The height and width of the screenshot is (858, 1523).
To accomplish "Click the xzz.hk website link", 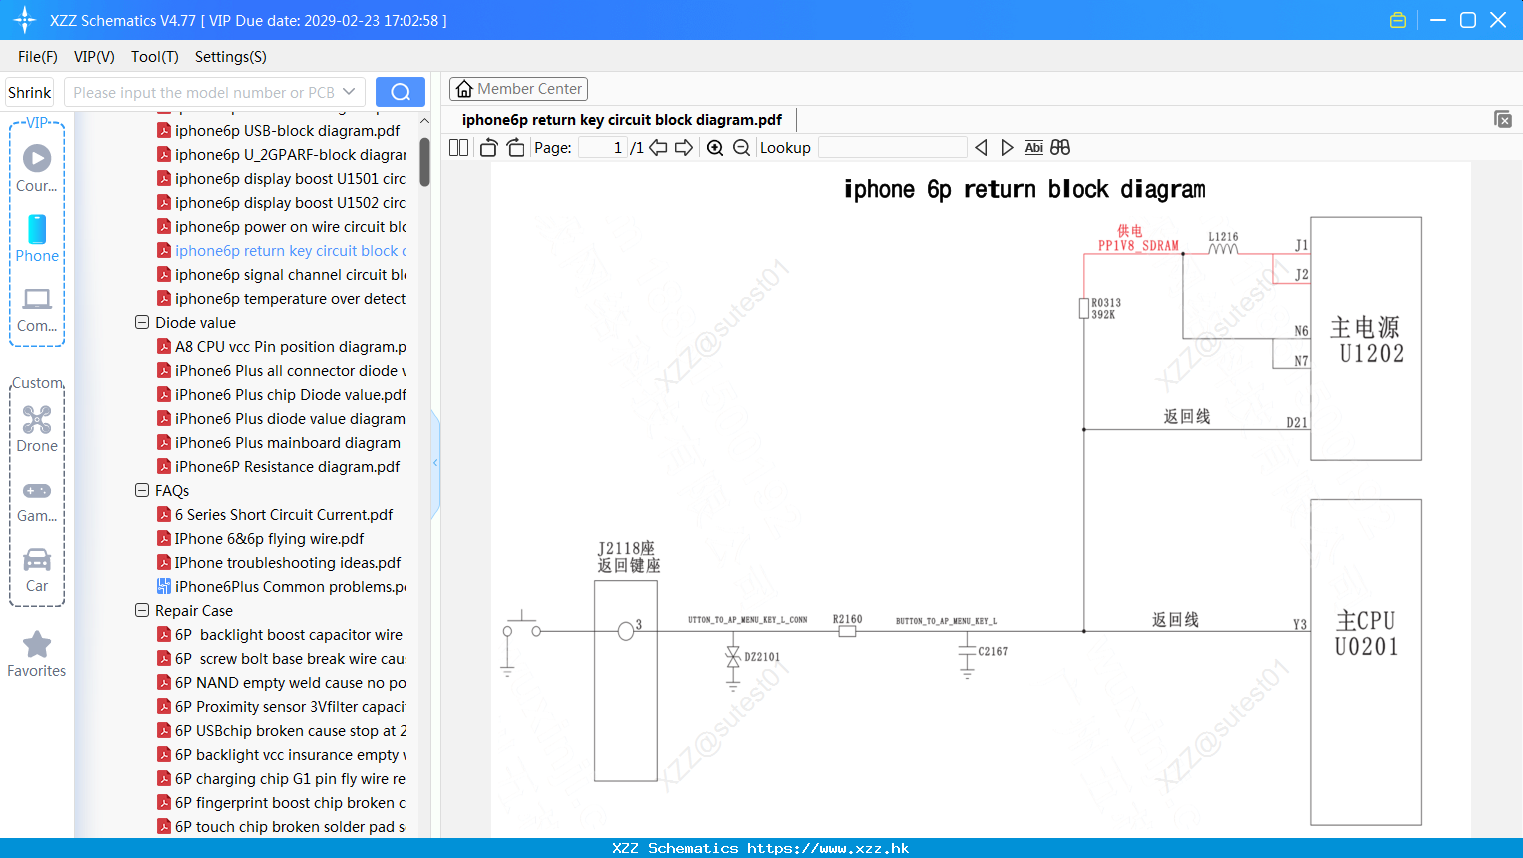I will [x=828, y=848].
